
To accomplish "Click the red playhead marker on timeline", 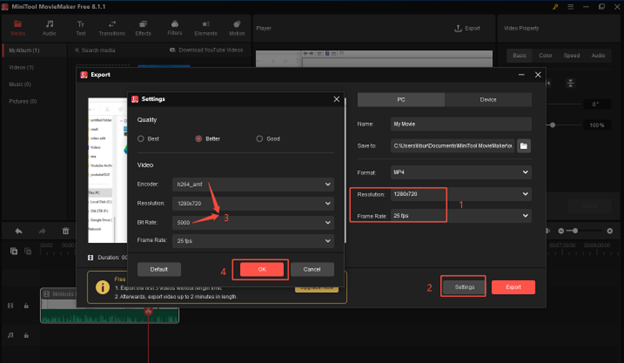I will [x=148, y=311].
